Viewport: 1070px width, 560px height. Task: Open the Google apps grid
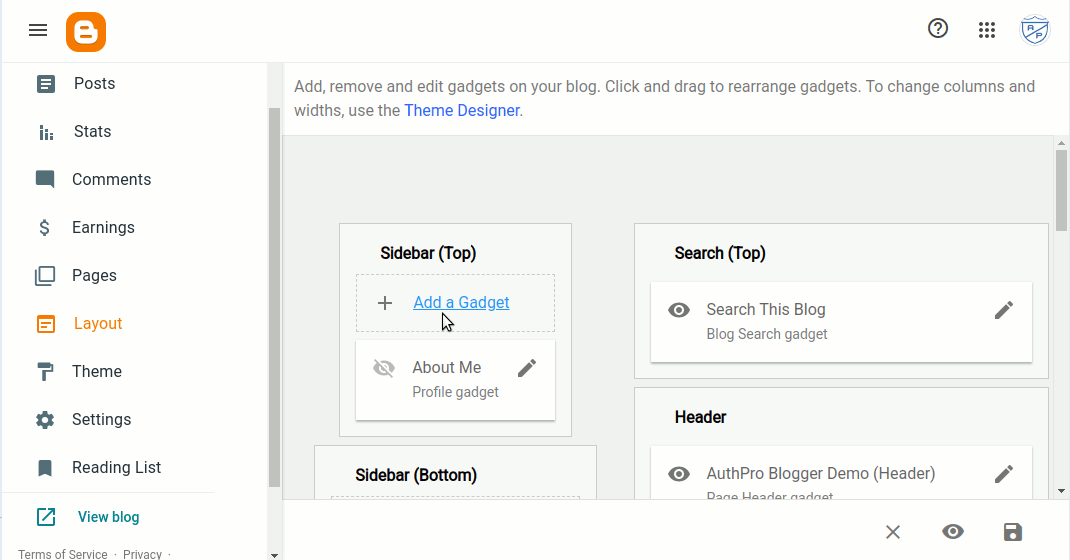[987, 30]
